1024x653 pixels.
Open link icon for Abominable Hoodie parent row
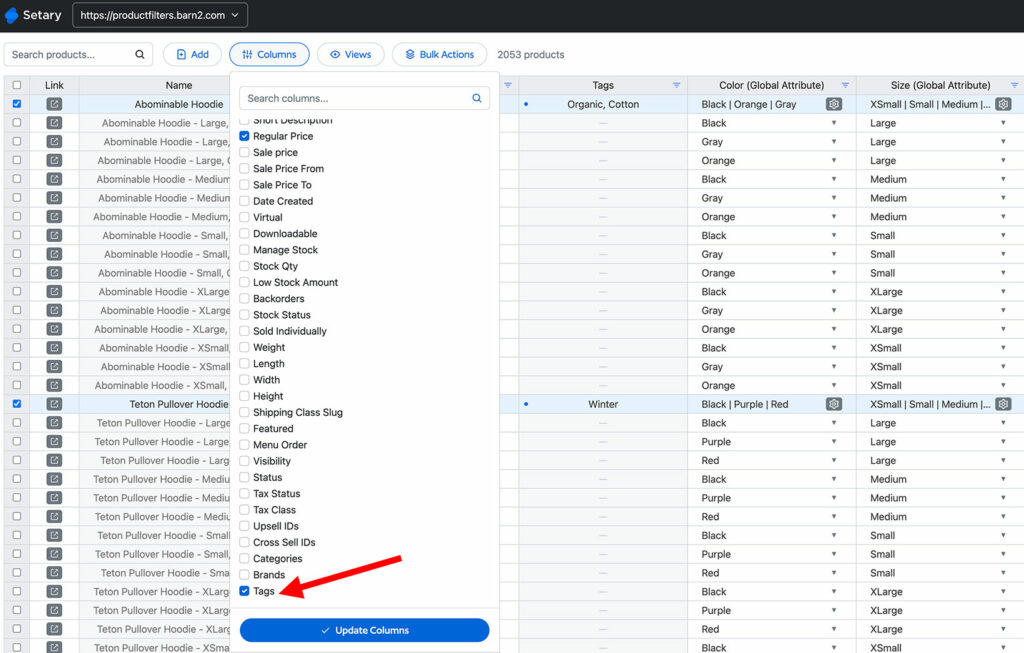pos(54,104)
